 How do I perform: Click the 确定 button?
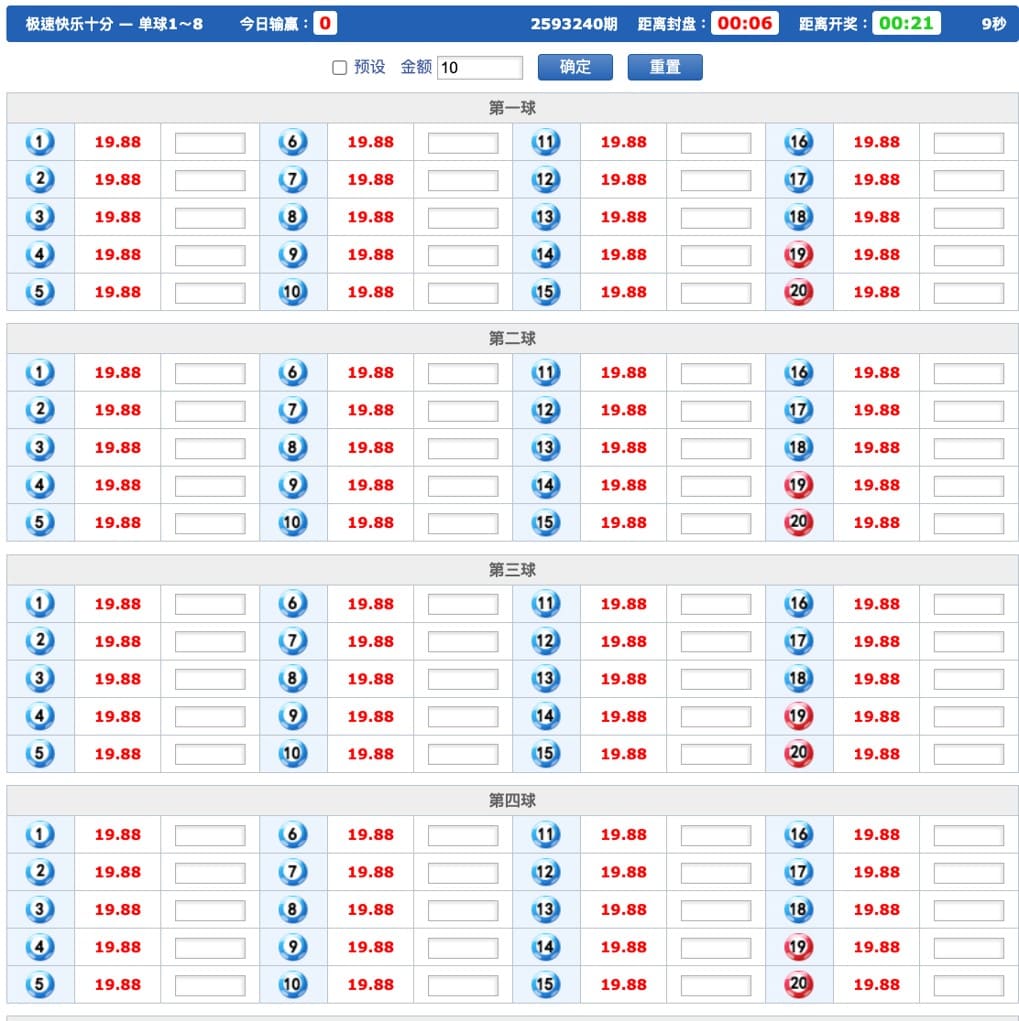pyautogui.click(x=575, y=67)
